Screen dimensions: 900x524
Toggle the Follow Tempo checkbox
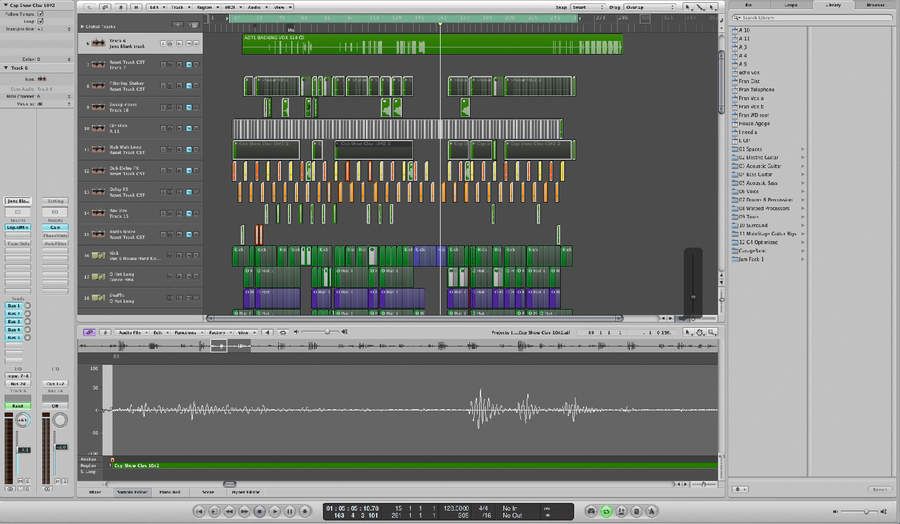click(40, 13)
